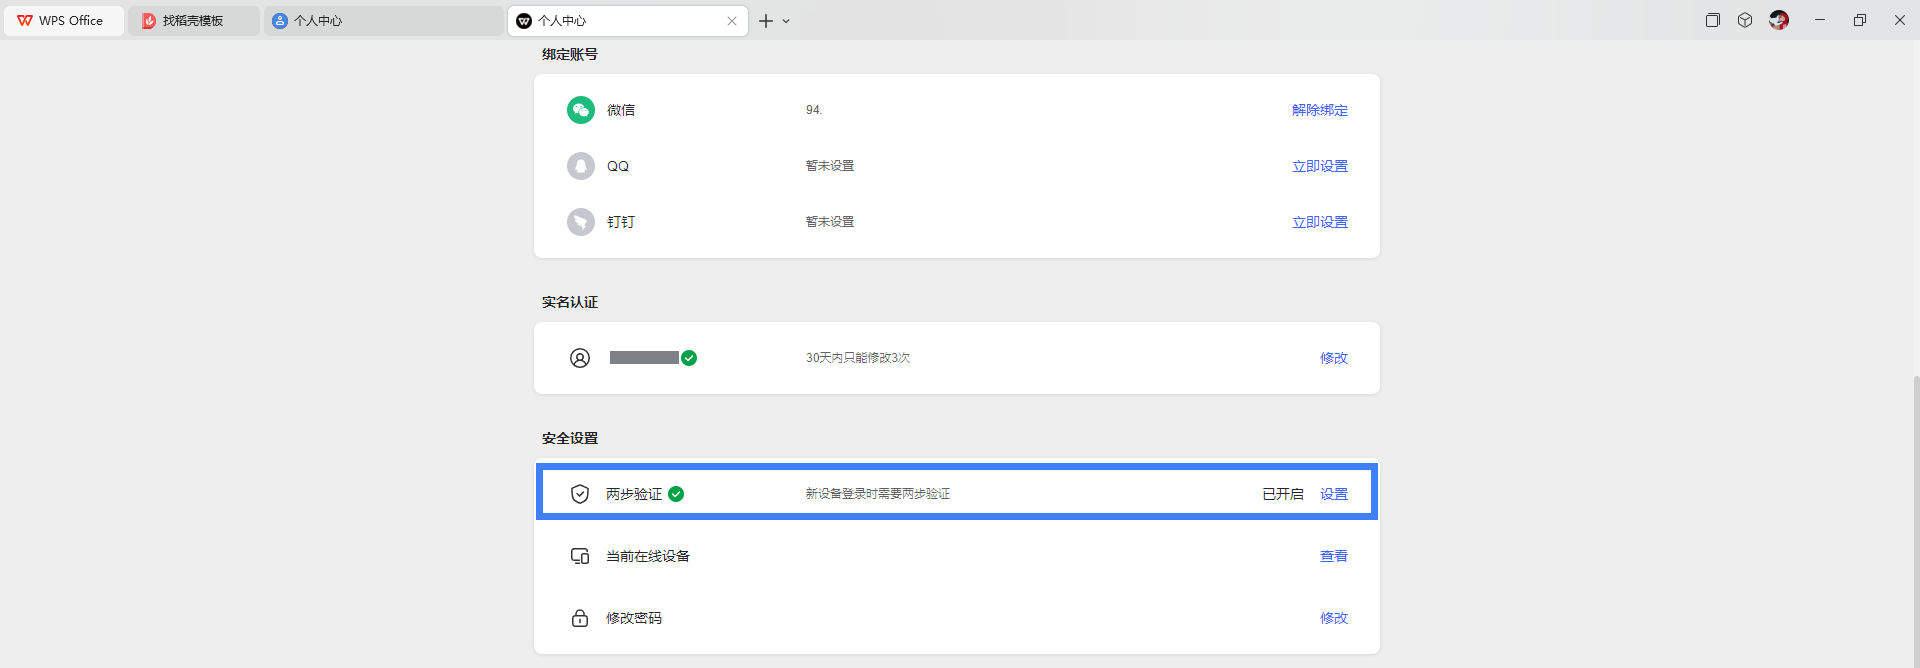Close the active 个人中心 tab

[732, 21]
